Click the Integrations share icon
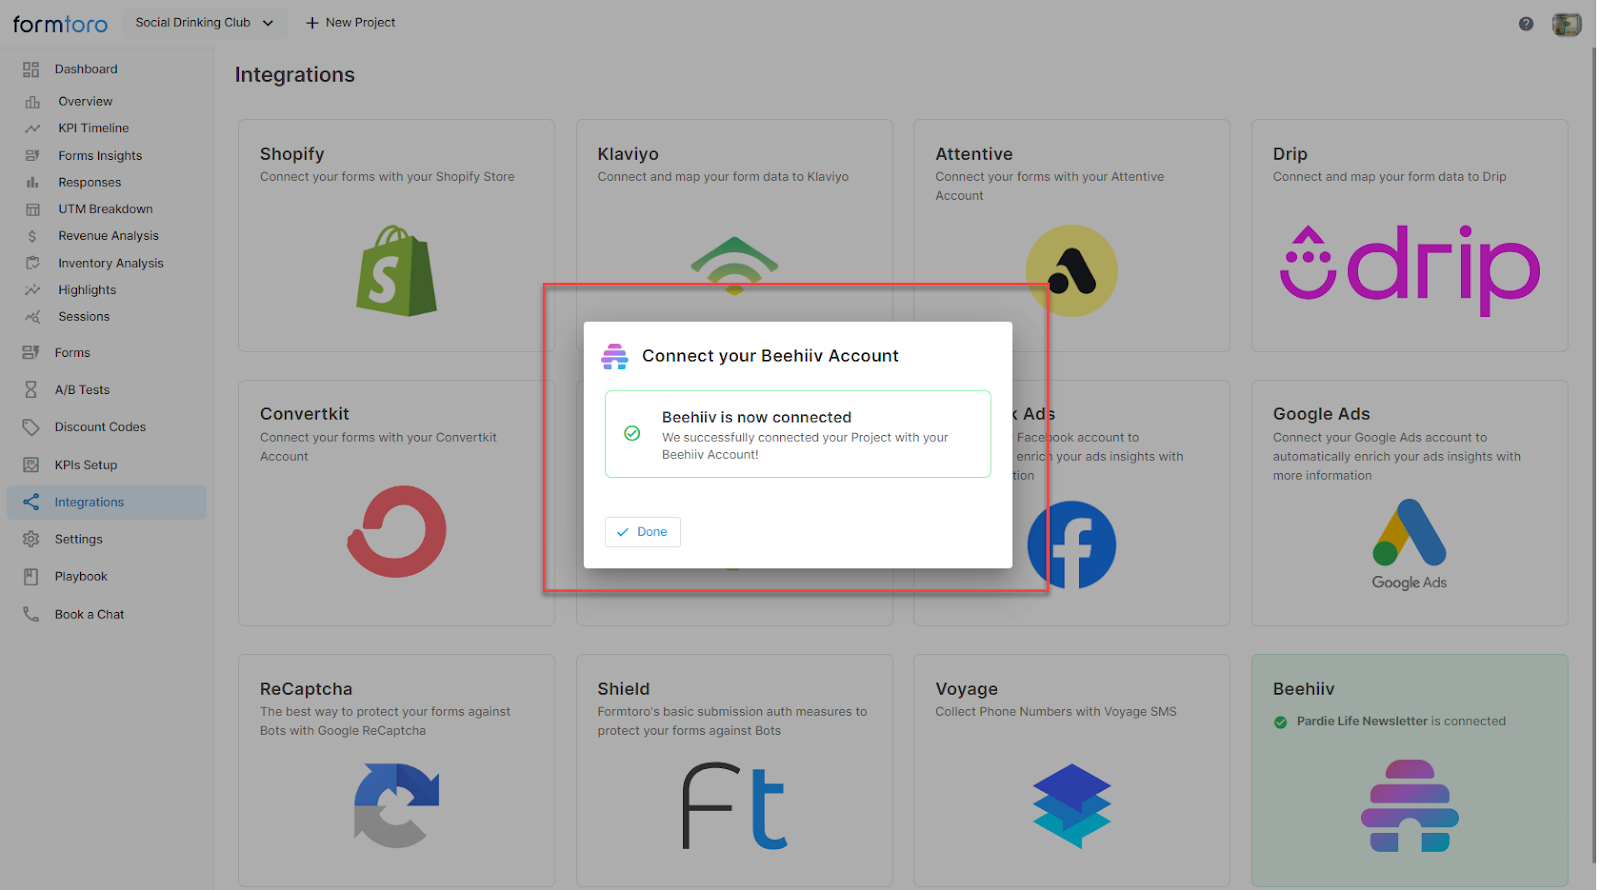The width and height of the screenshot is (1600, 890). tap(31, 502)
